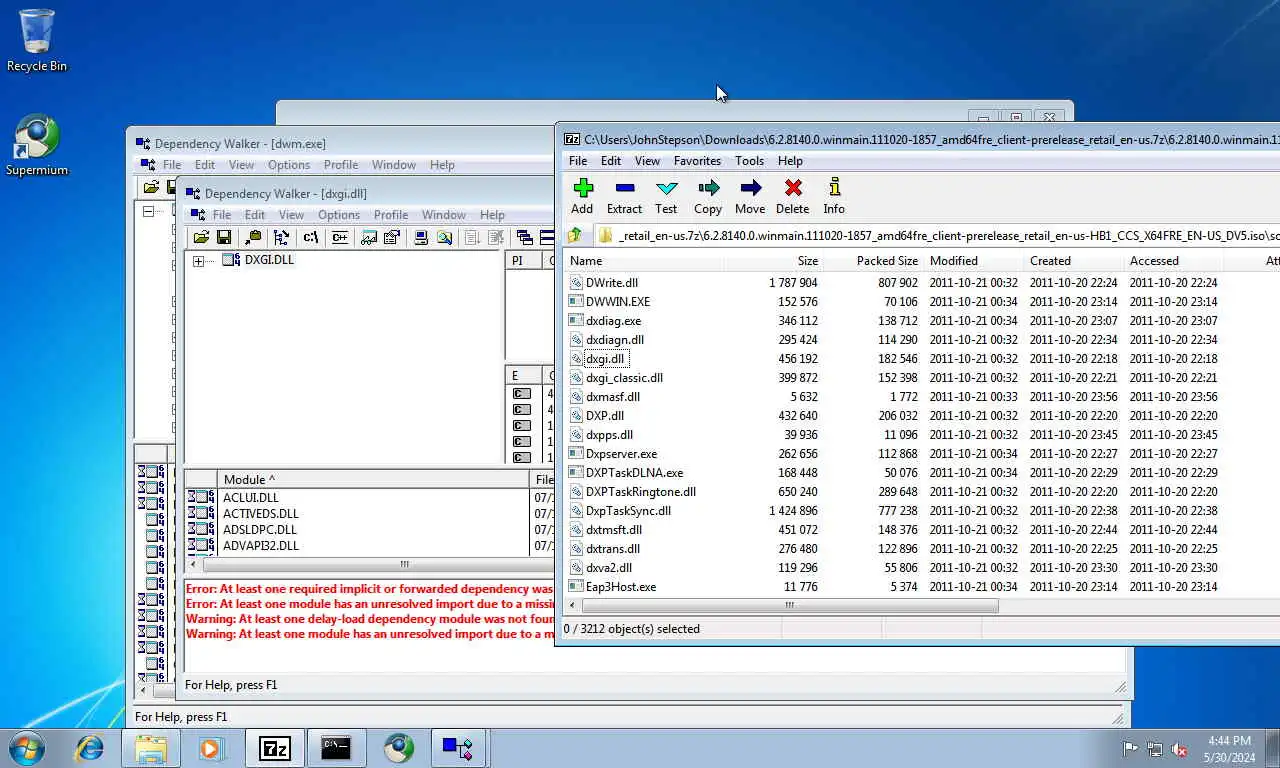Click Cascade windows icon in dxgi.dll toolbar
The width and height of the screenshot is (1280, 768).
(525, 237)
